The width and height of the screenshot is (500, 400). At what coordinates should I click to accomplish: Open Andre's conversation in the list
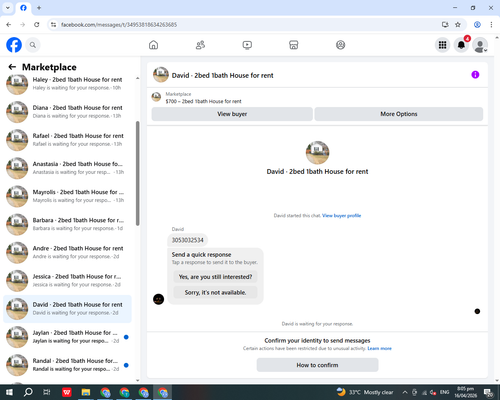[68, 252]
